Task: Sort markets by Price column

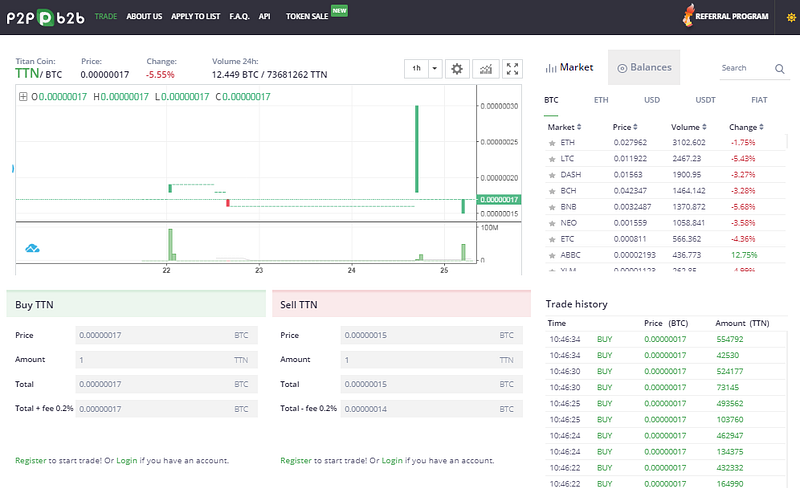Action: (625, 127)
